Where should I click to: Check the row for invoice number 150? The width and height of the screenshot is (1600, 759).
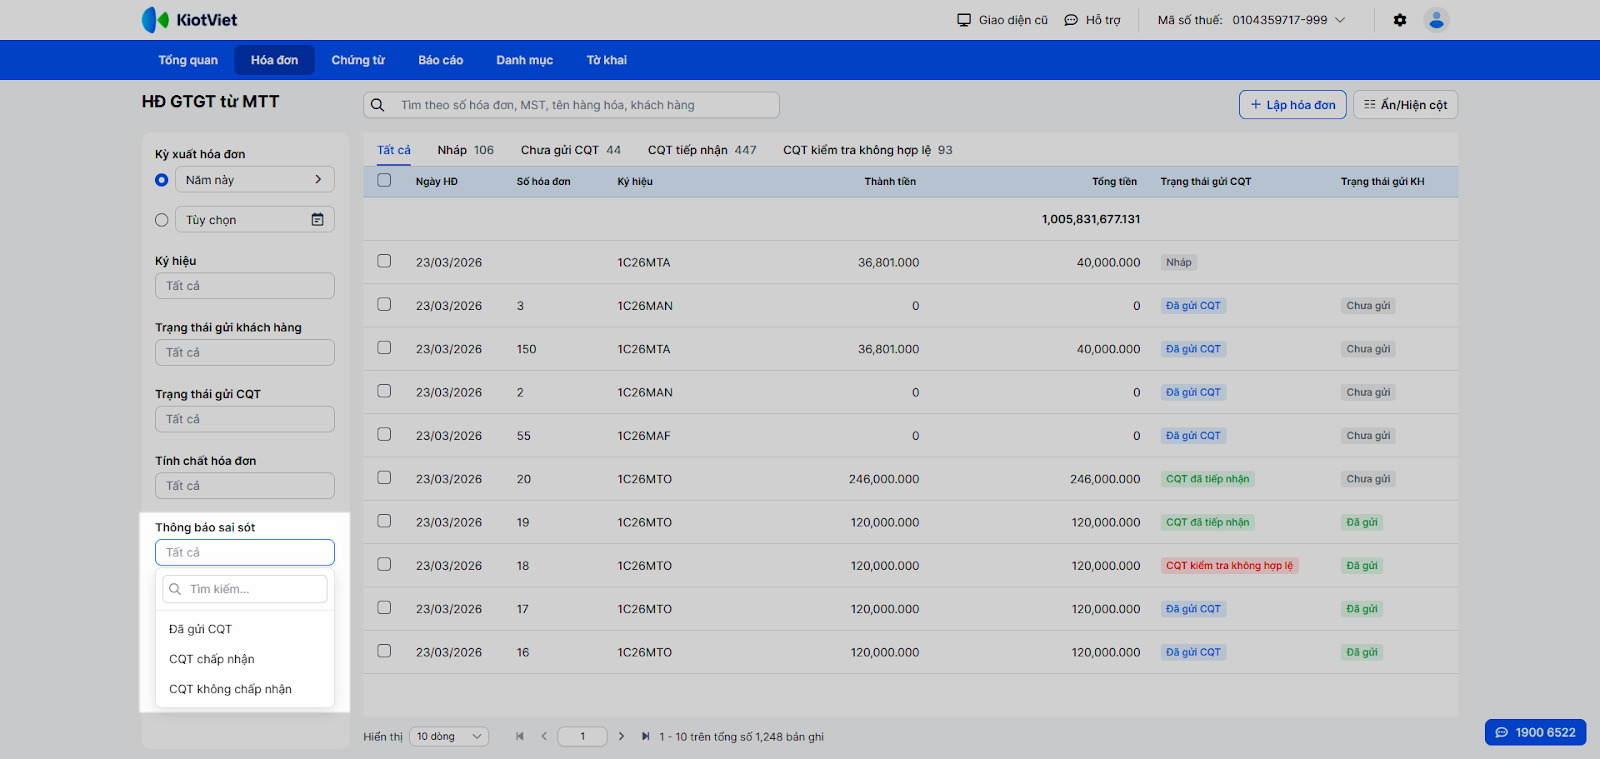(384, 348)
